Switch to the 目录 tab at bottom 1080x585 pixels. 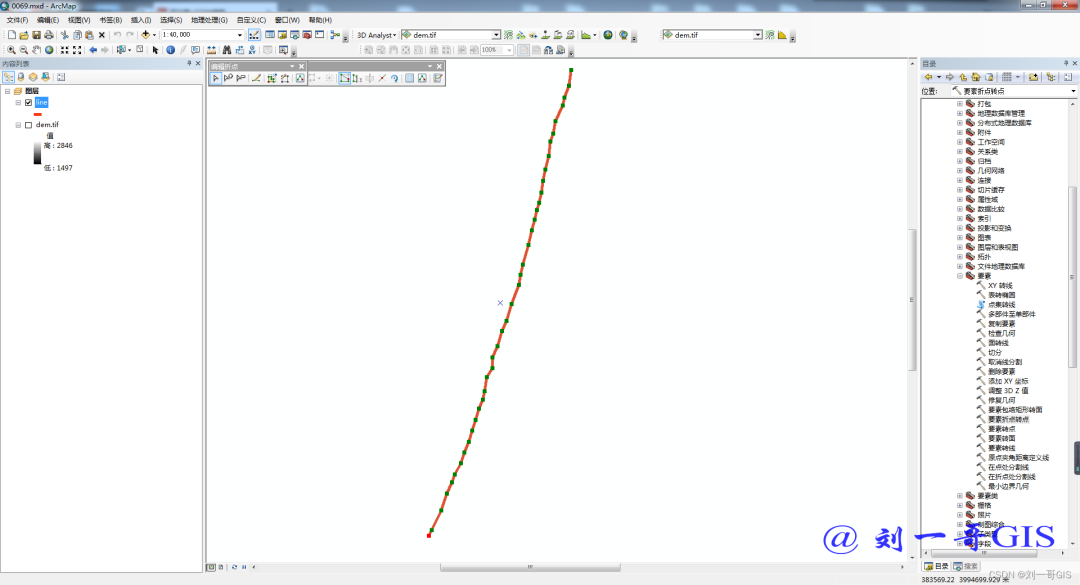(x=937, y=566)
